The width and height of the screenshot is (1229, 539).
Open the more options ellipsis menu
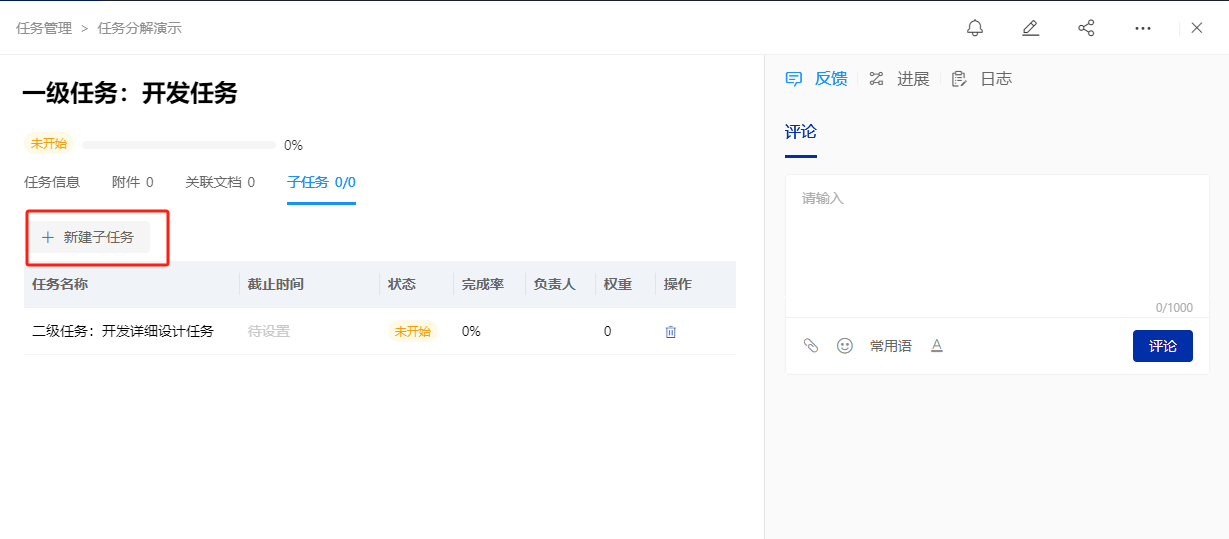1143,28
